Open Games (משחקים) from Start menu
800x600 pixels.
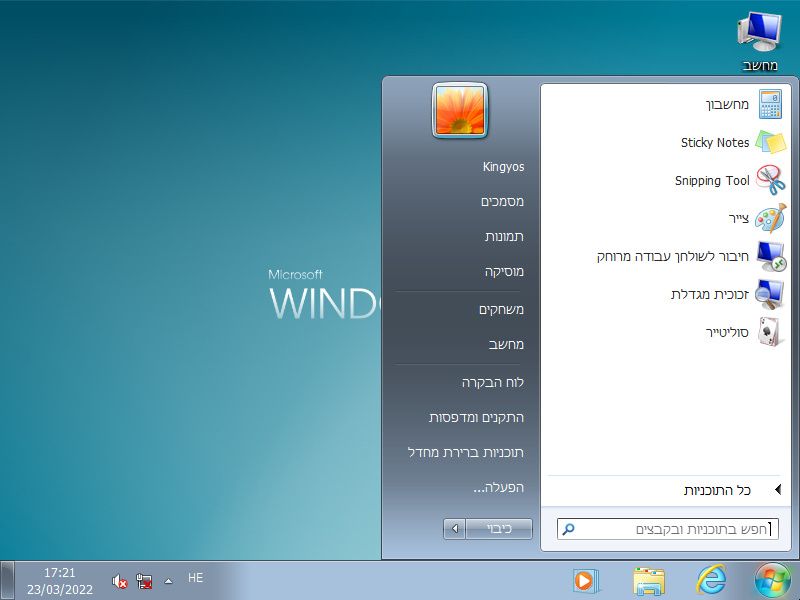pyautogui.click(x=501, y=310)
